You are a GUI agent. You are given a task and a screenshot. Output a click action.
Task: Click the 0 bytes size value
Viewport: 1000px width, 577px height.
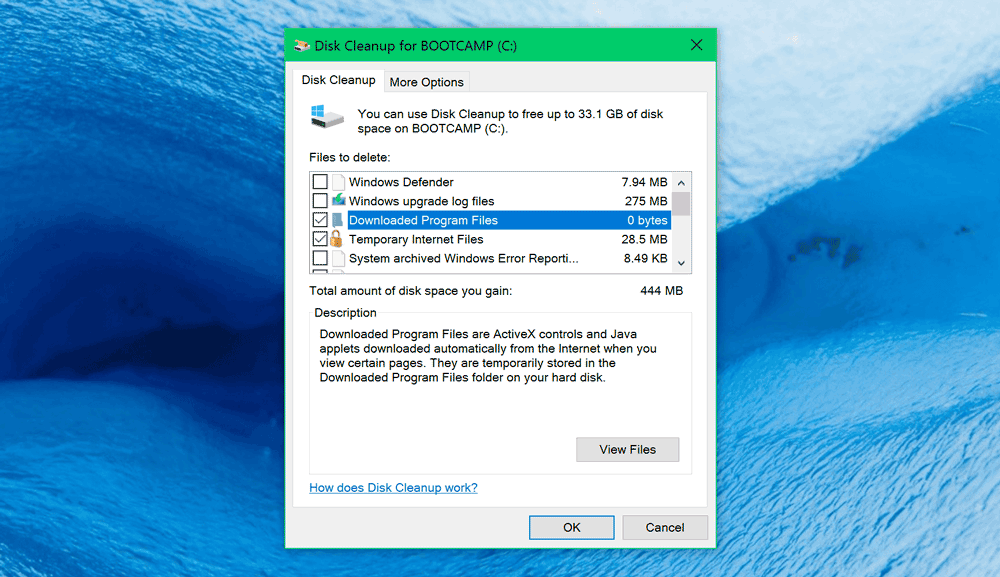(647, 220)
